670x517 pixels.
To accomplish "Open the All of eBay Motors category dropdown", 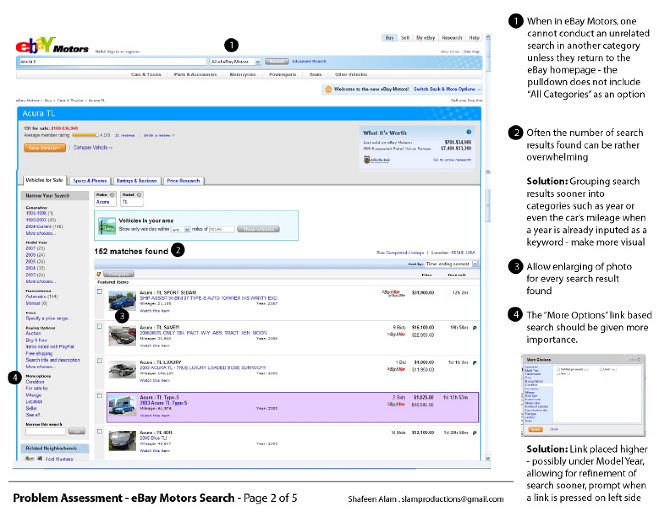I will [235, 62].
